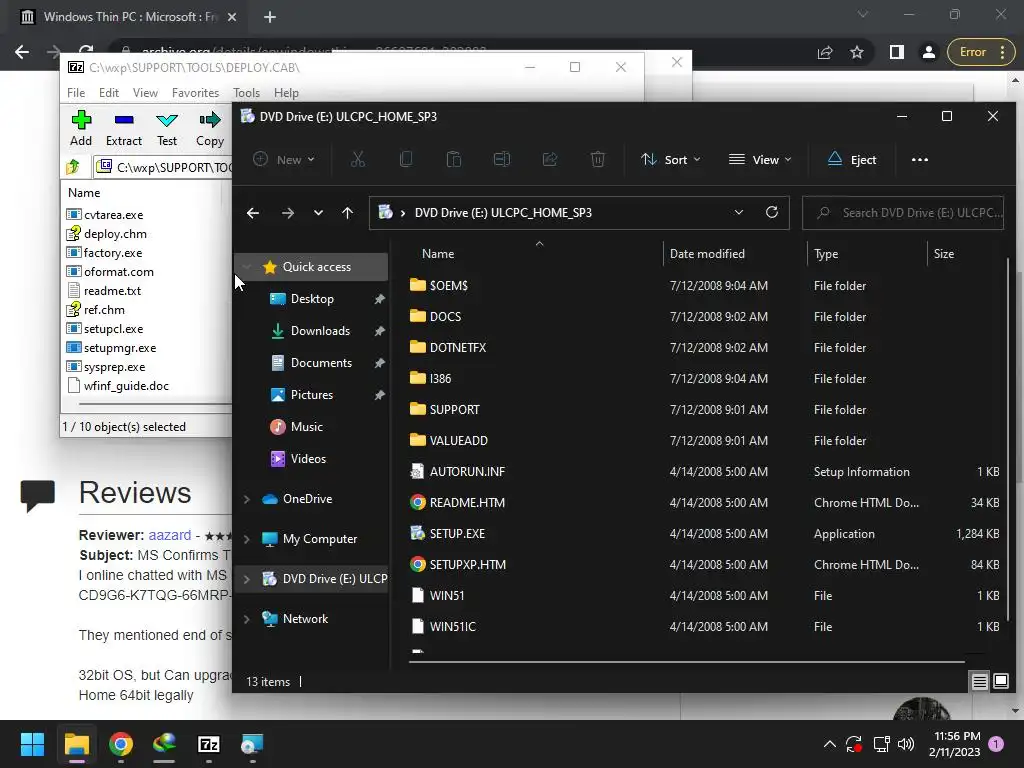Open recent locations dropdown arrow
The height and width of the screenshot is (768, 1024).
(318, 213)
